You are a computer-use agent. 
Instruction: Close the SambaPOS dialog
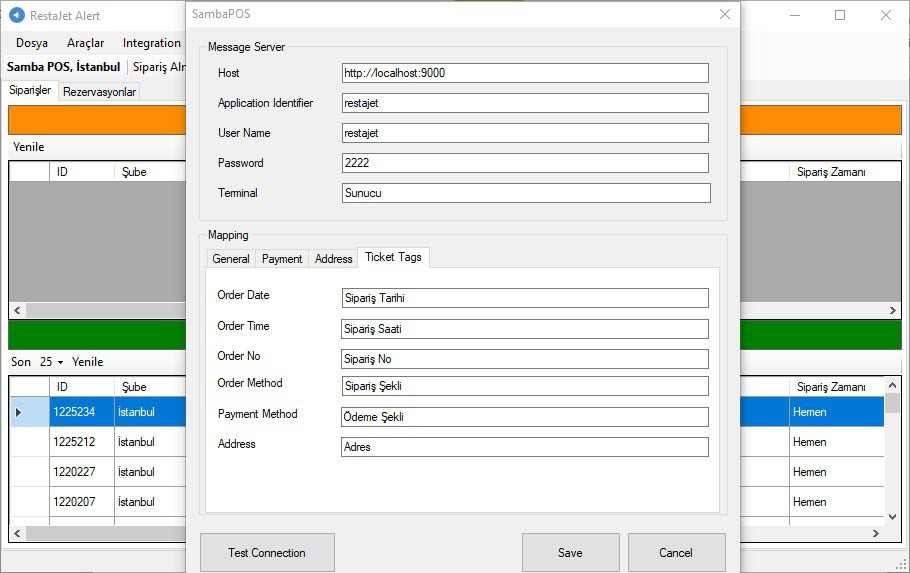point(725,15)
